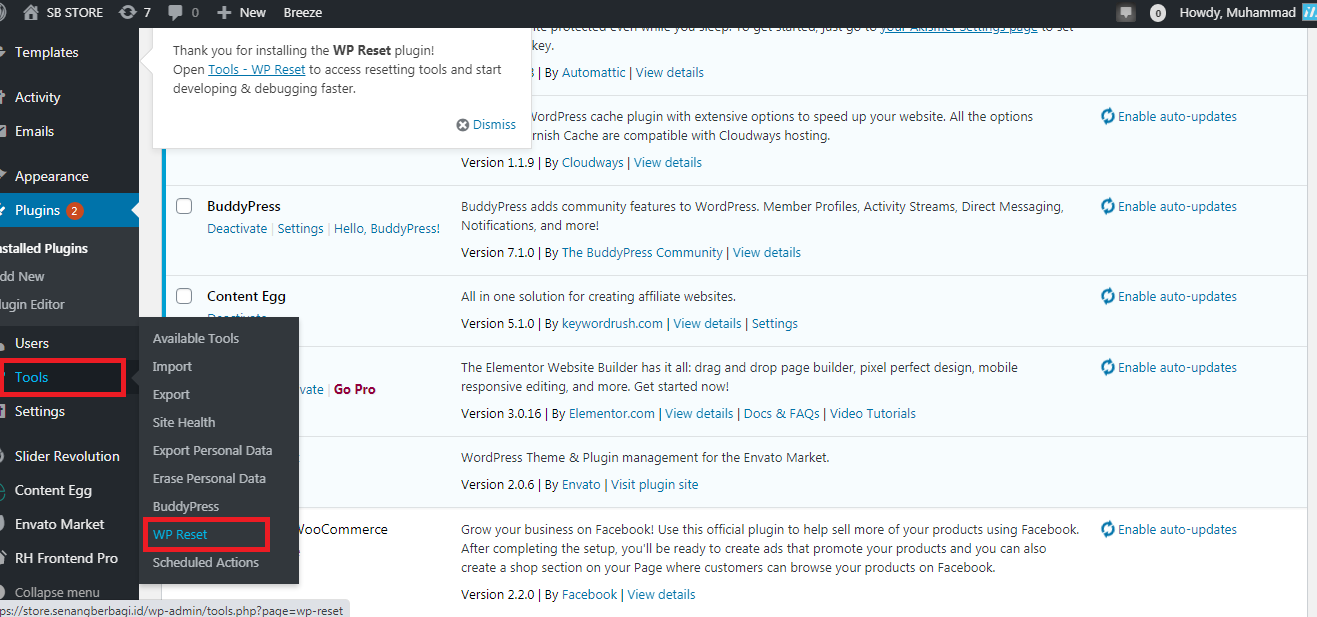Open Add New plugin submenu item
Viewport: 1317px width, 617px height.
click(x=23, y=276)
